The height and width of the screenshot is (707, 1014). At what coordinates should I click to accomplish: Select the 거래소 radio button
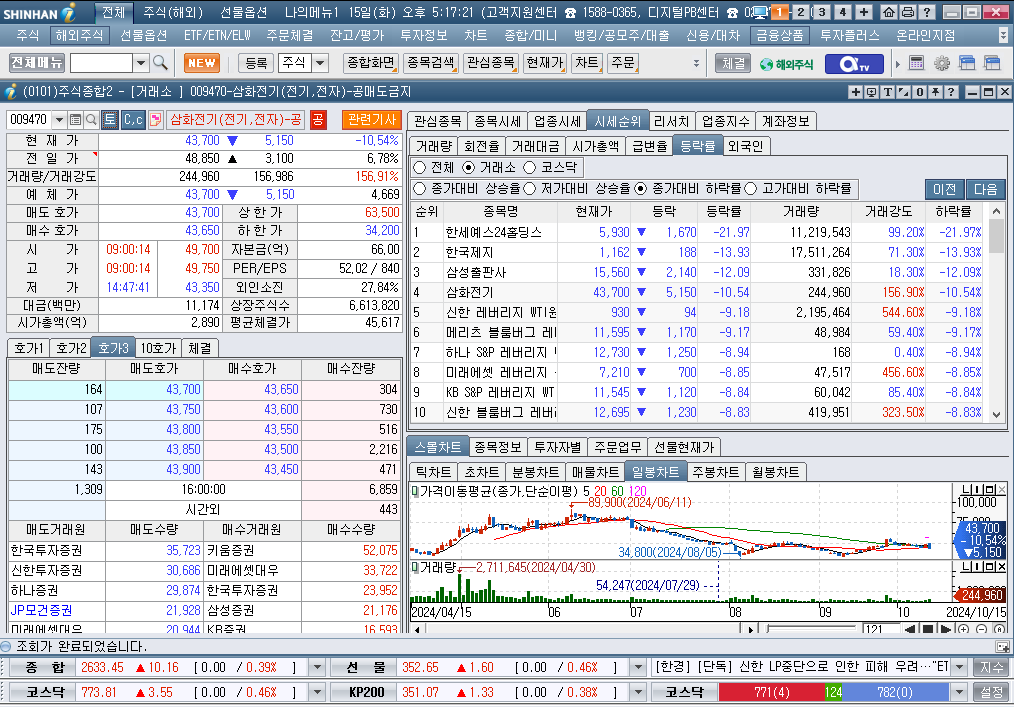pos(469,168)
